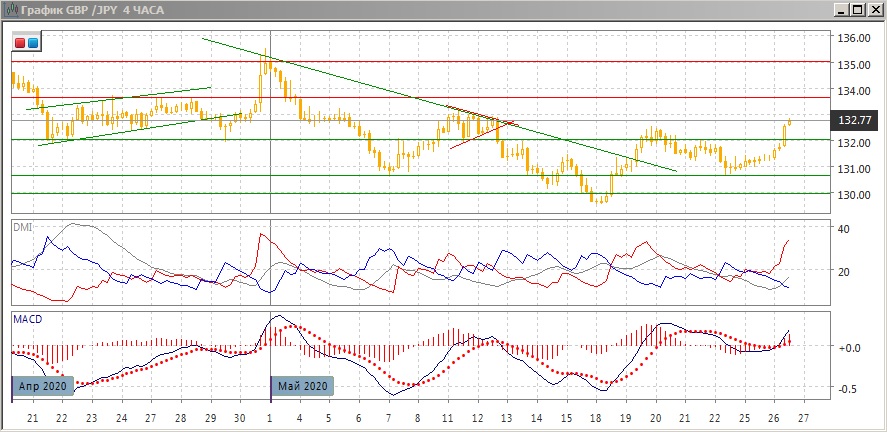Click the current price label 132.77
Image resolution: width=887 pixels, height=432 pixels.
point(854,120)
